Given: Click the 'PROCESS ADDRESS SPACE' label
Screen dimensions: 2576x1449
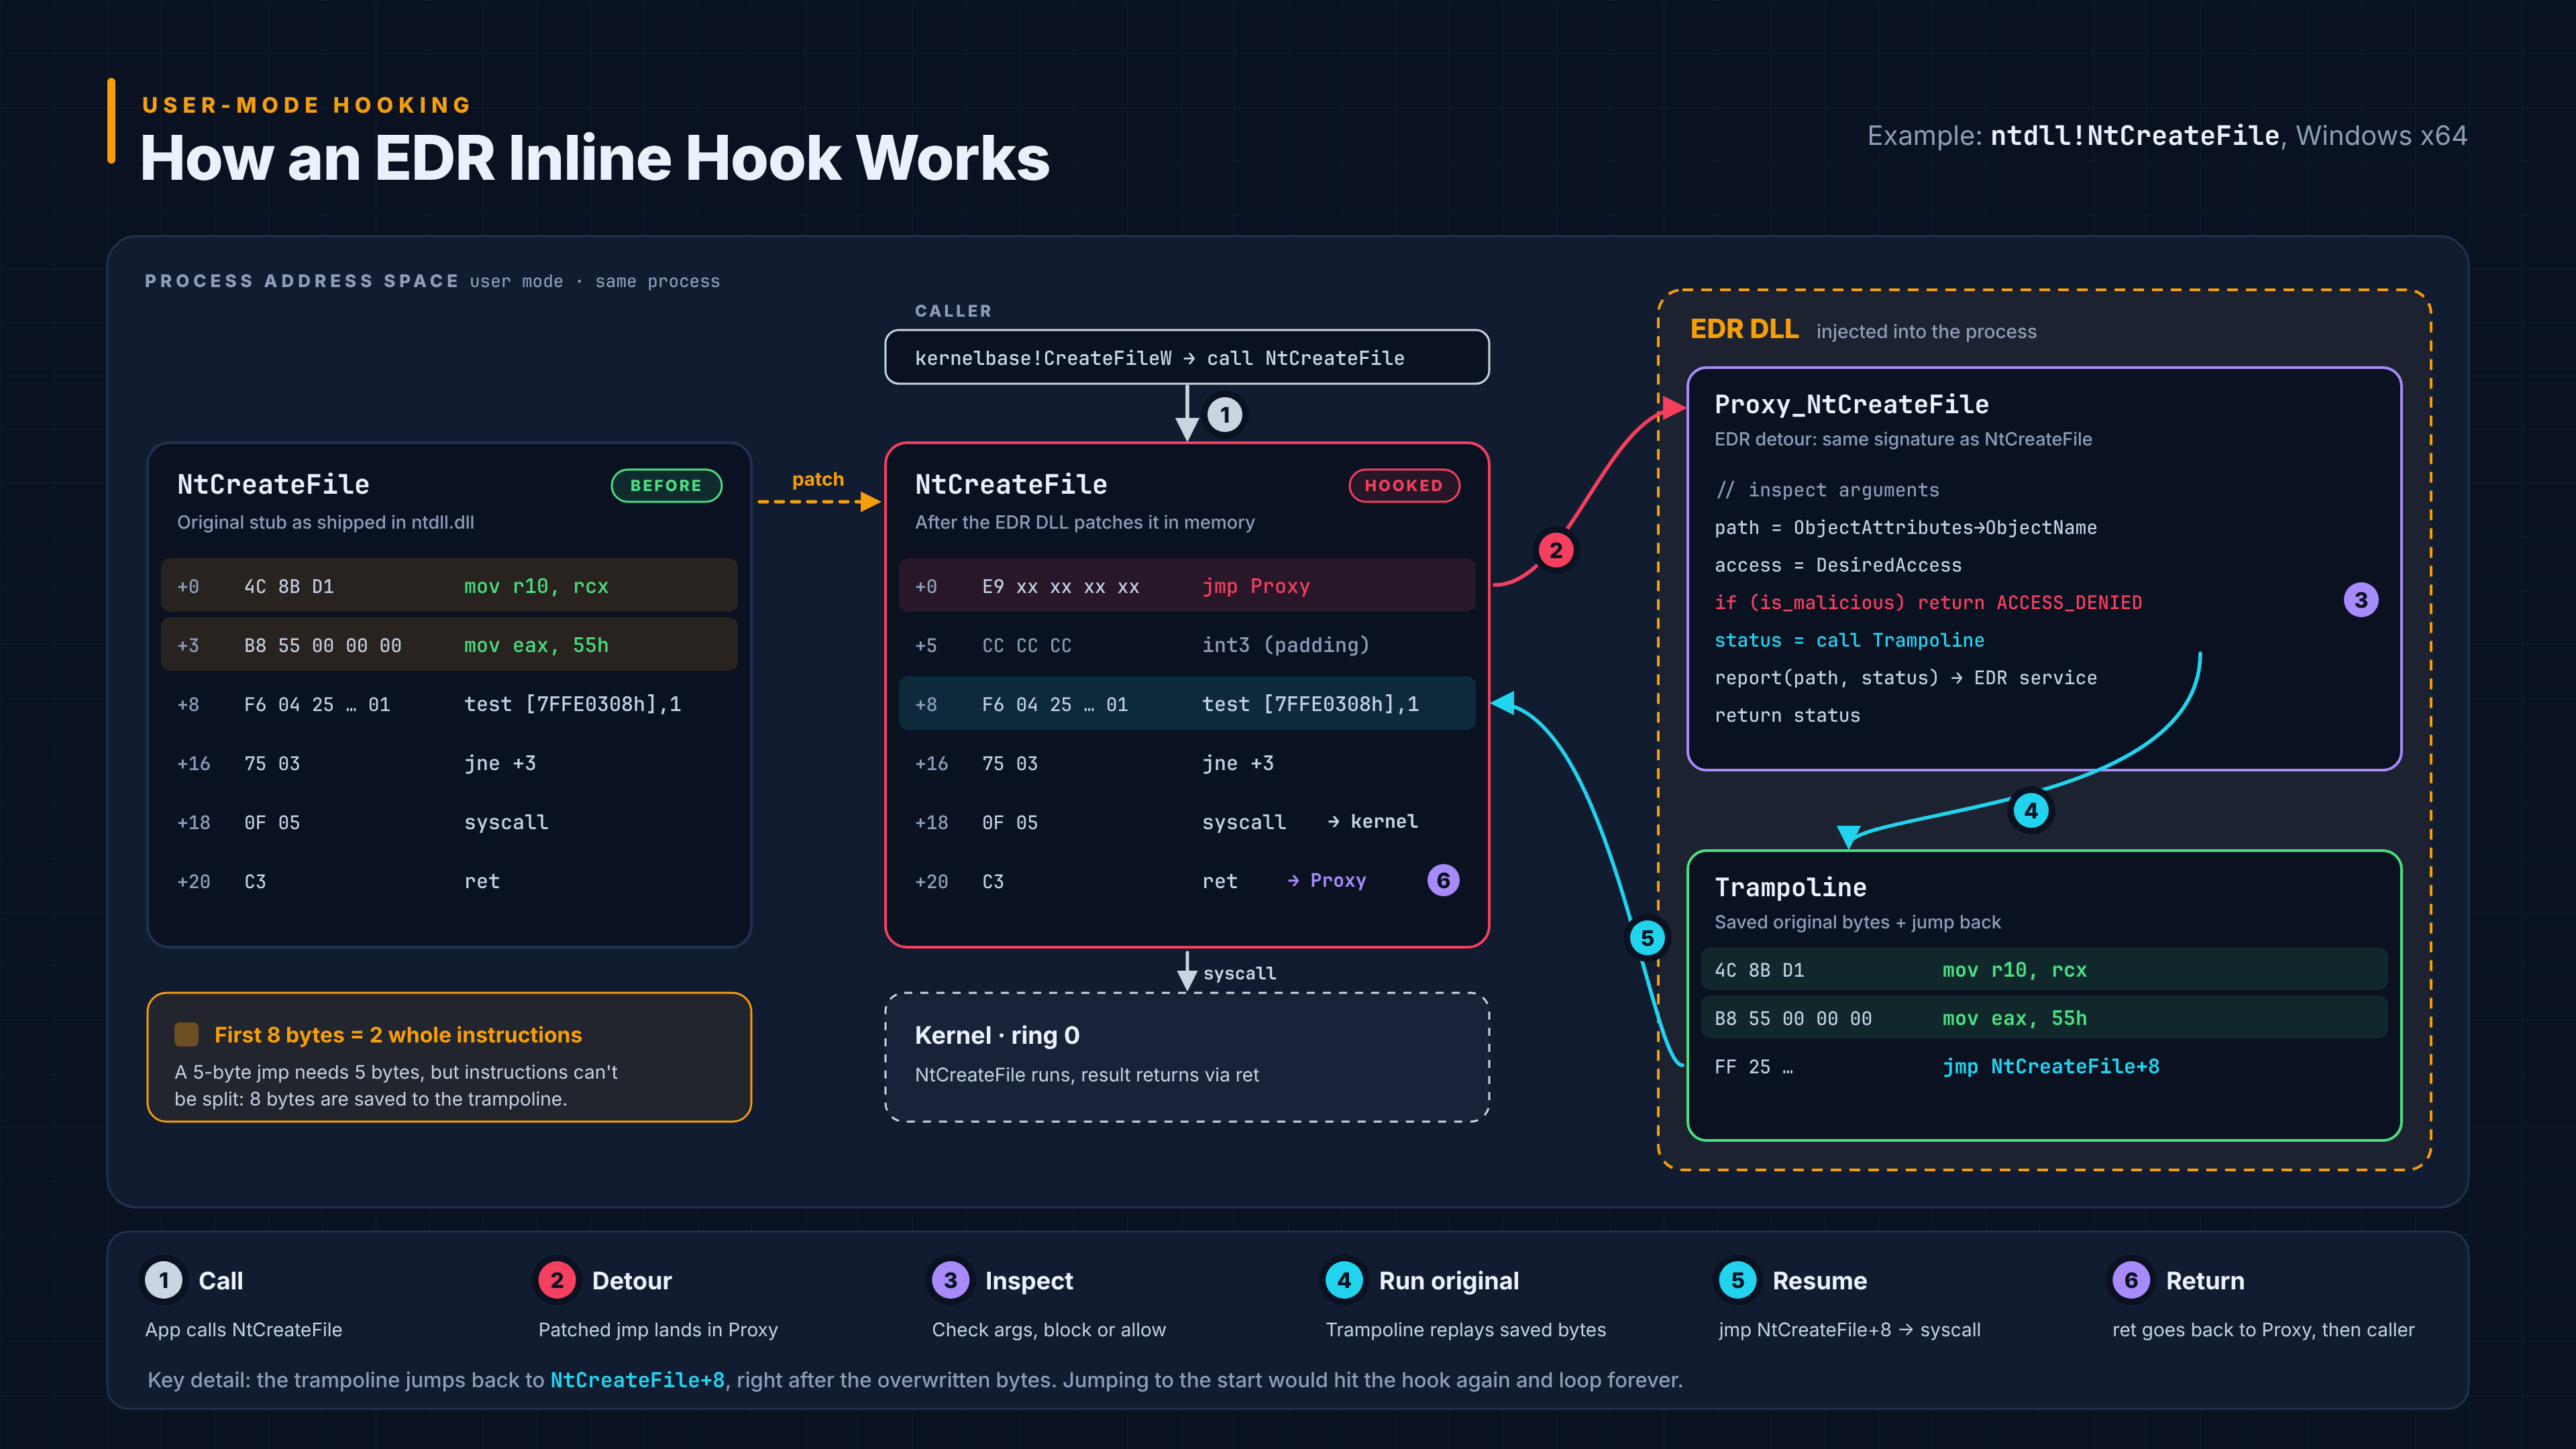Looking at the screenshot, I should pos(301,281).
